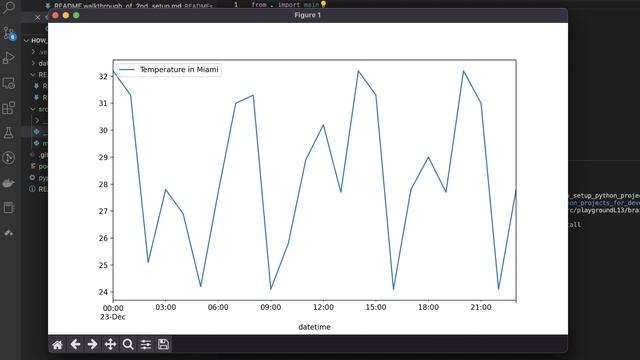The image size is (640, 360).
Task: Click the Figure 1 window title bar
Action: tap(308, 15)
